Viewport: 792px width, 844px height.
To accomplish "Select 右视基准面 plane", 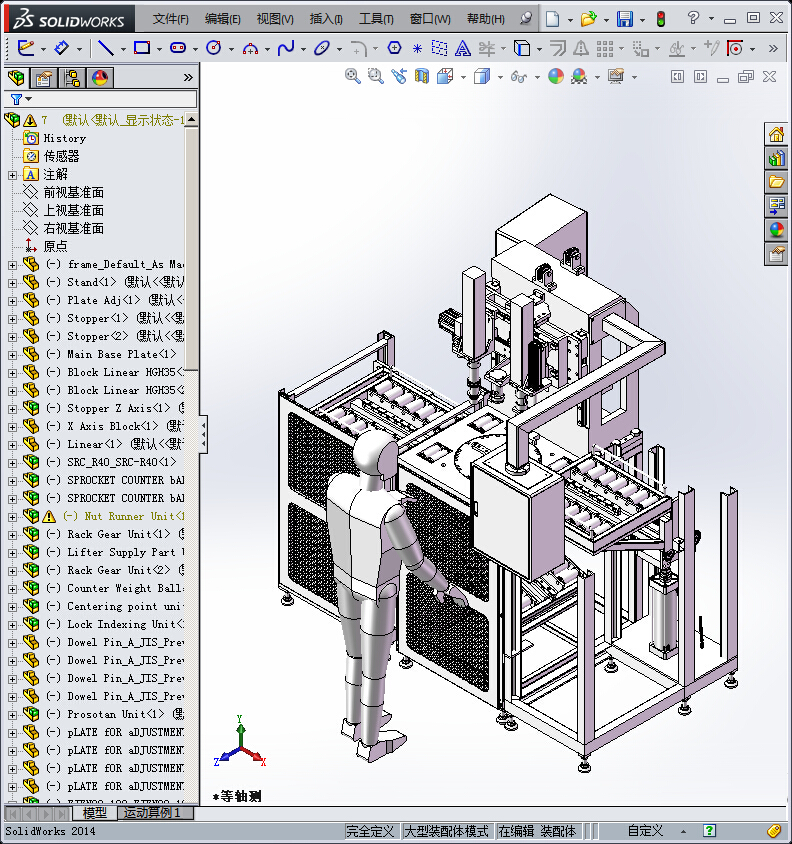I will [x=73, y=229].
